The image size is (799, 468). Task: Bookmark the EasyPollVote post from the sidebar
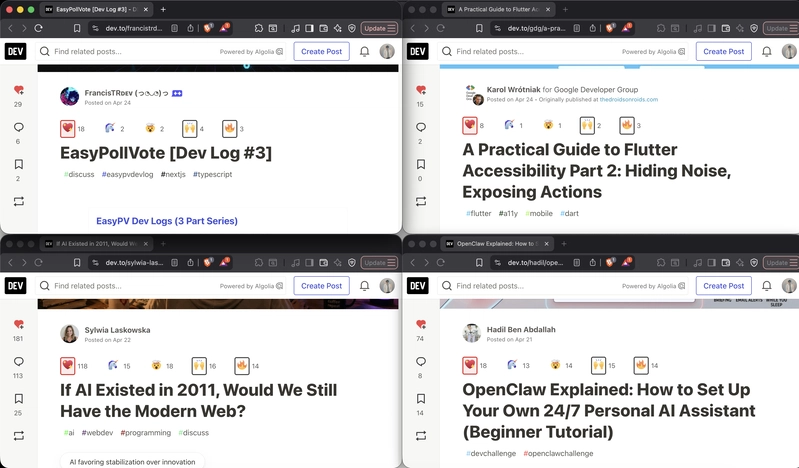[x=19, y=164]
